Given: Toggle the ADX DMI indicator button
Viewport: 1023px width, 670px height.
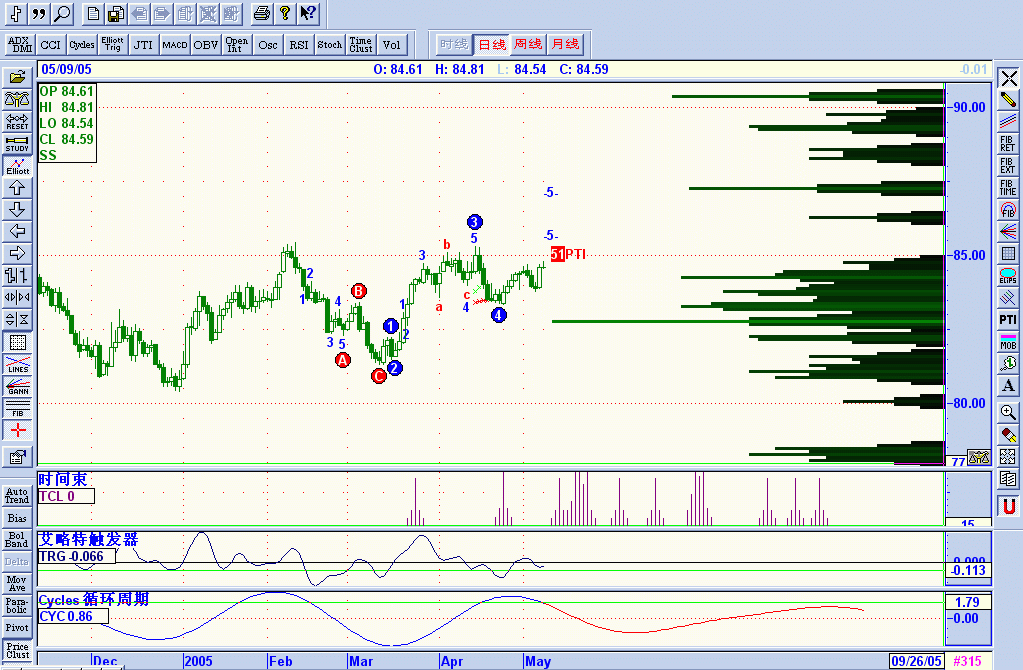Looking at the screenshot, I should (x=20, y=44).
